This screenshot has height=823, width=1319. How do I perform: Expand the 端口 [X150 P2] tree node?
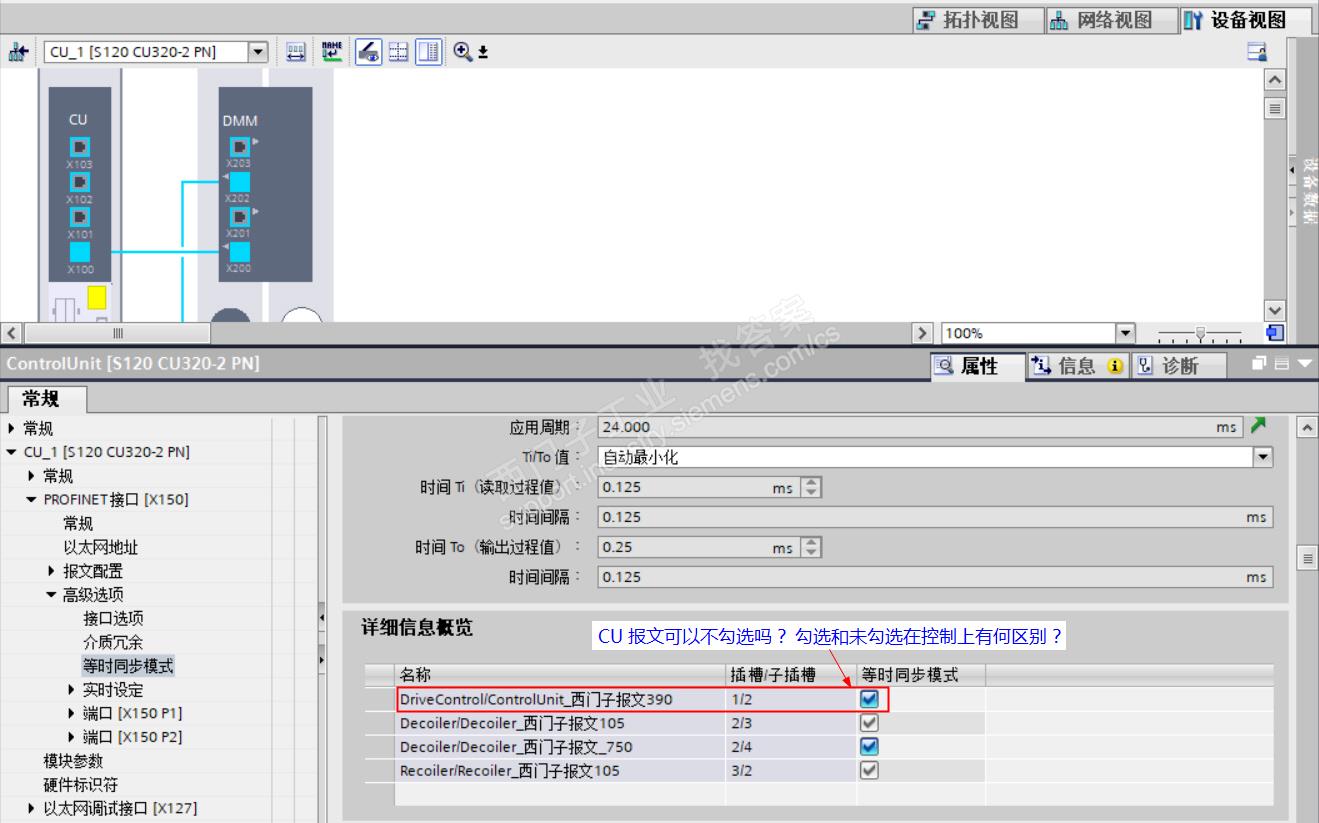(71, 737)
